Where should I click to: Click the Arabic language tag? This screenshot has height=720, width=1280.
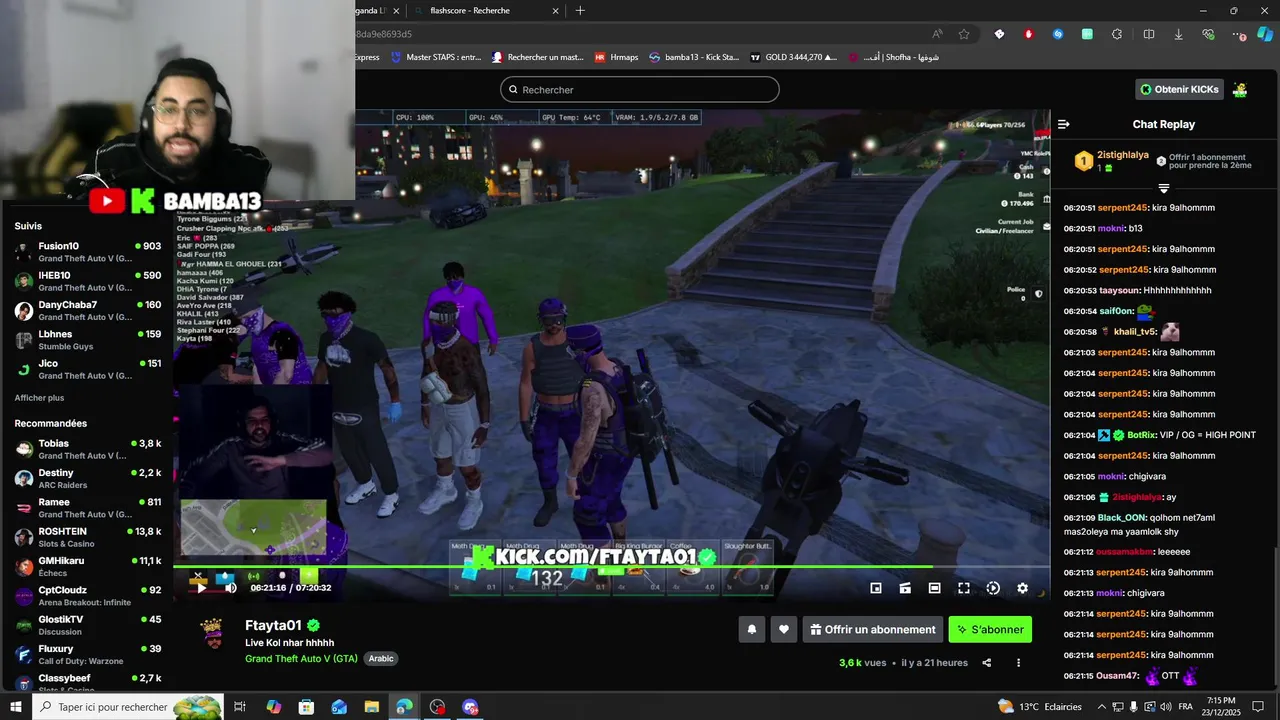381,659
